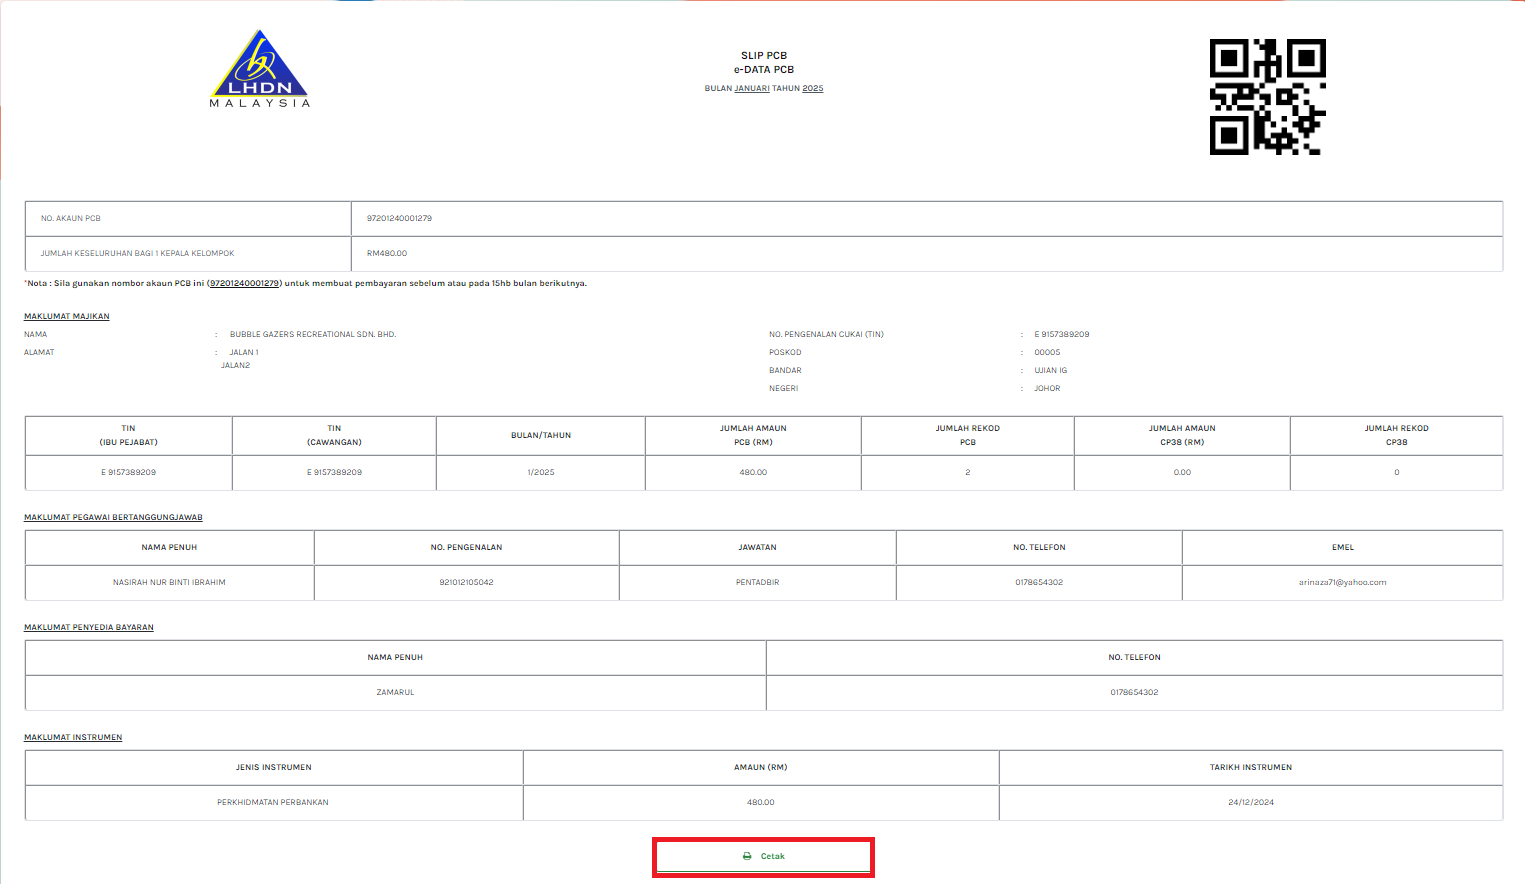Select the PERKHIDMATAN PERBANKAN instrument cell
The width and height of the screenshot is (1525, 884).
(x=275, y=801)
